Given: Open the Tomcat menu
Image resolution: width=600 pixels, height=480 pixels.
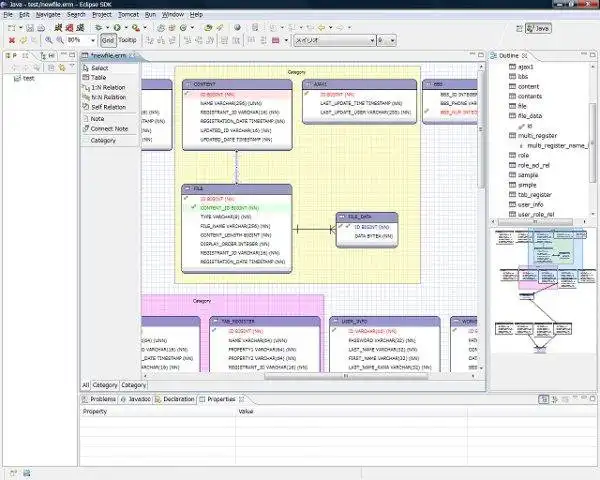Looking at the screenshot, I should pyautogui.click(x=128, y=15).
